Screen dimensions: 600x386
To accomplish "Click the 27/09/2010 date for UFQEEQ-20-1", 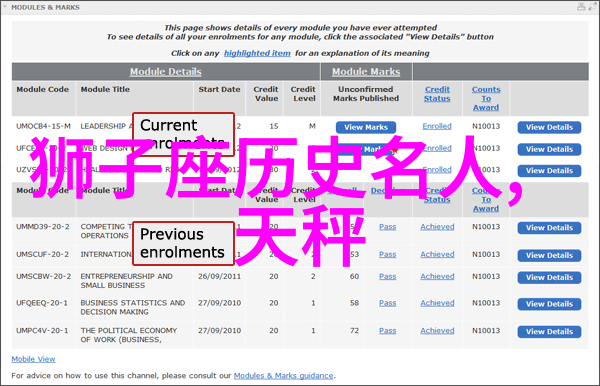I will [x=220, y=303].
